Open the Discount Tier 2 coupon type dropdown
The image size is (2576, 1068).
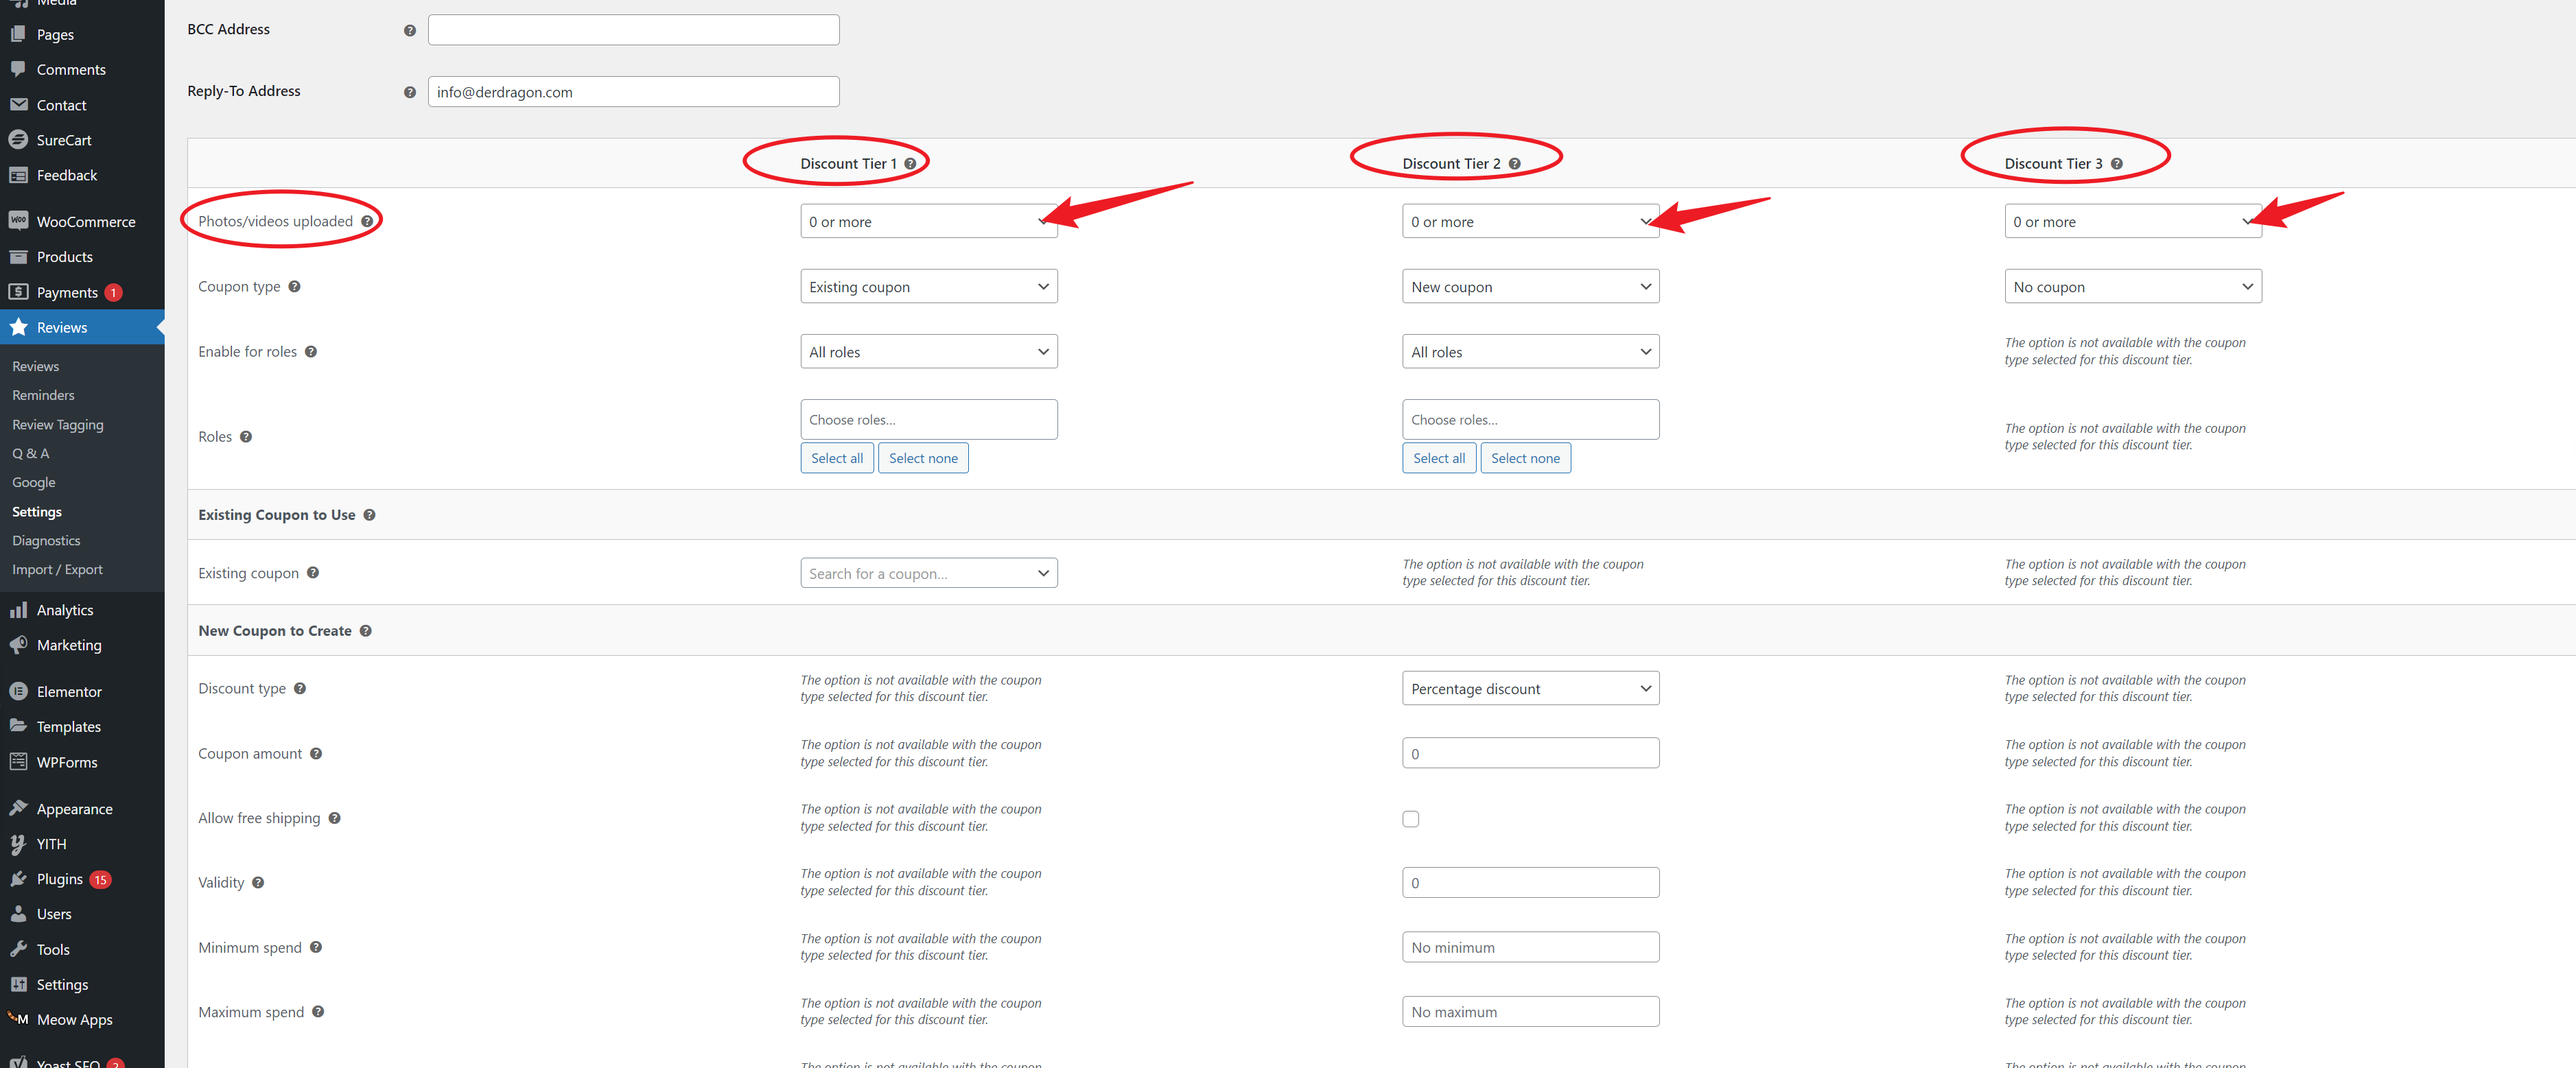click(x=1528, y=286)
